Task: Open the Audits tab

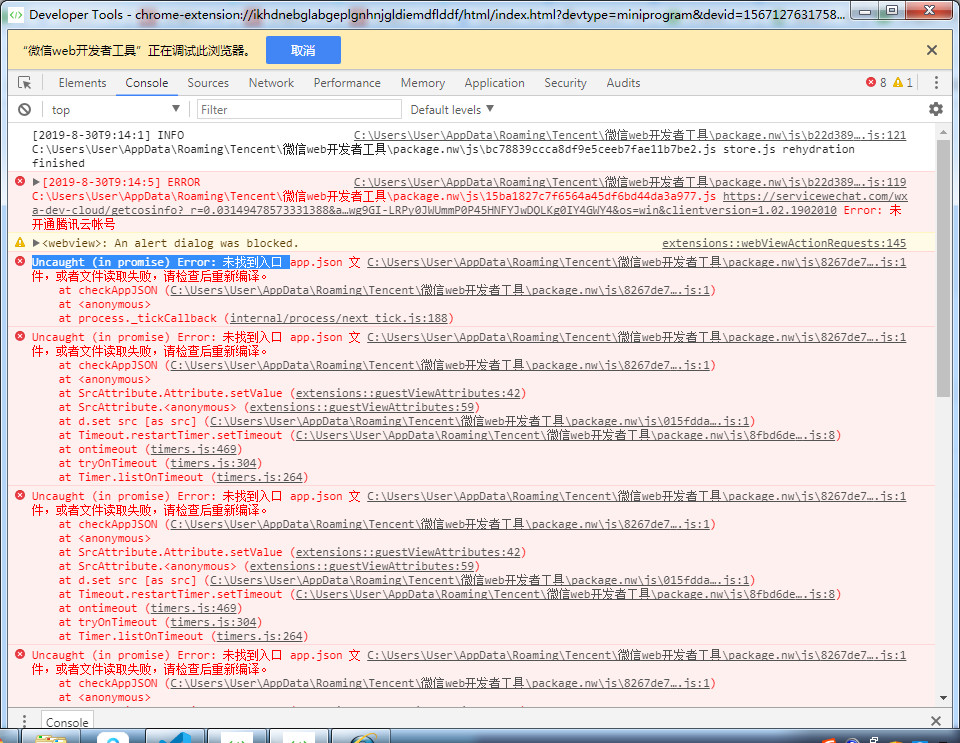Action: tap(623, 83)
